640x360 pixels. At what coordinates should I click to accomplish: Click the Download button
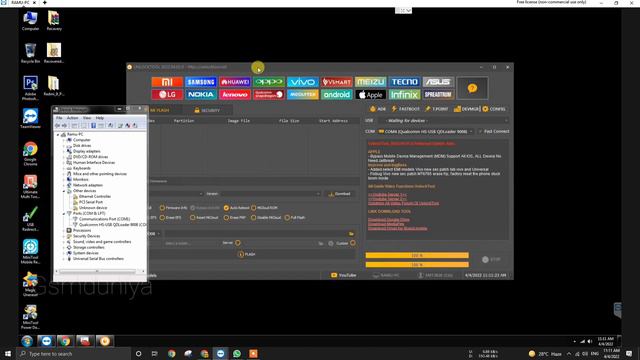point(340,194)
